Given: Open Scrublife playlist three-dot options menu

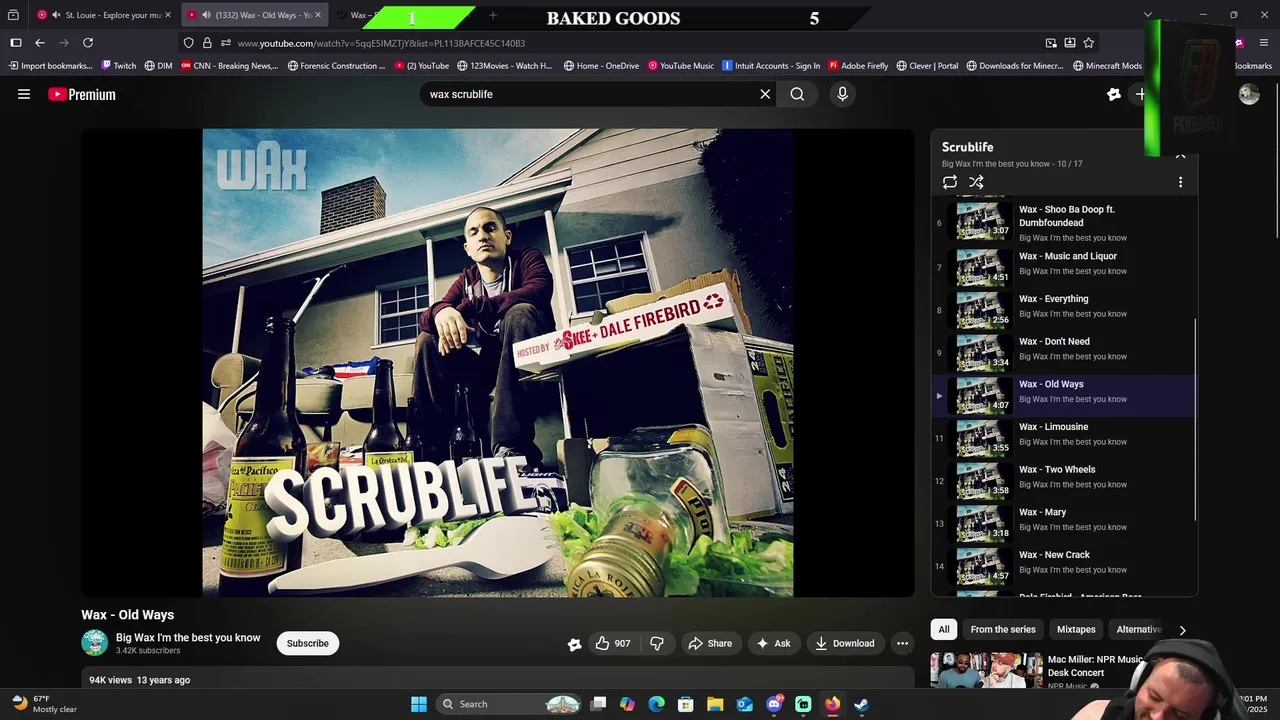Looking at the screenshot, I should (1180, 182).
